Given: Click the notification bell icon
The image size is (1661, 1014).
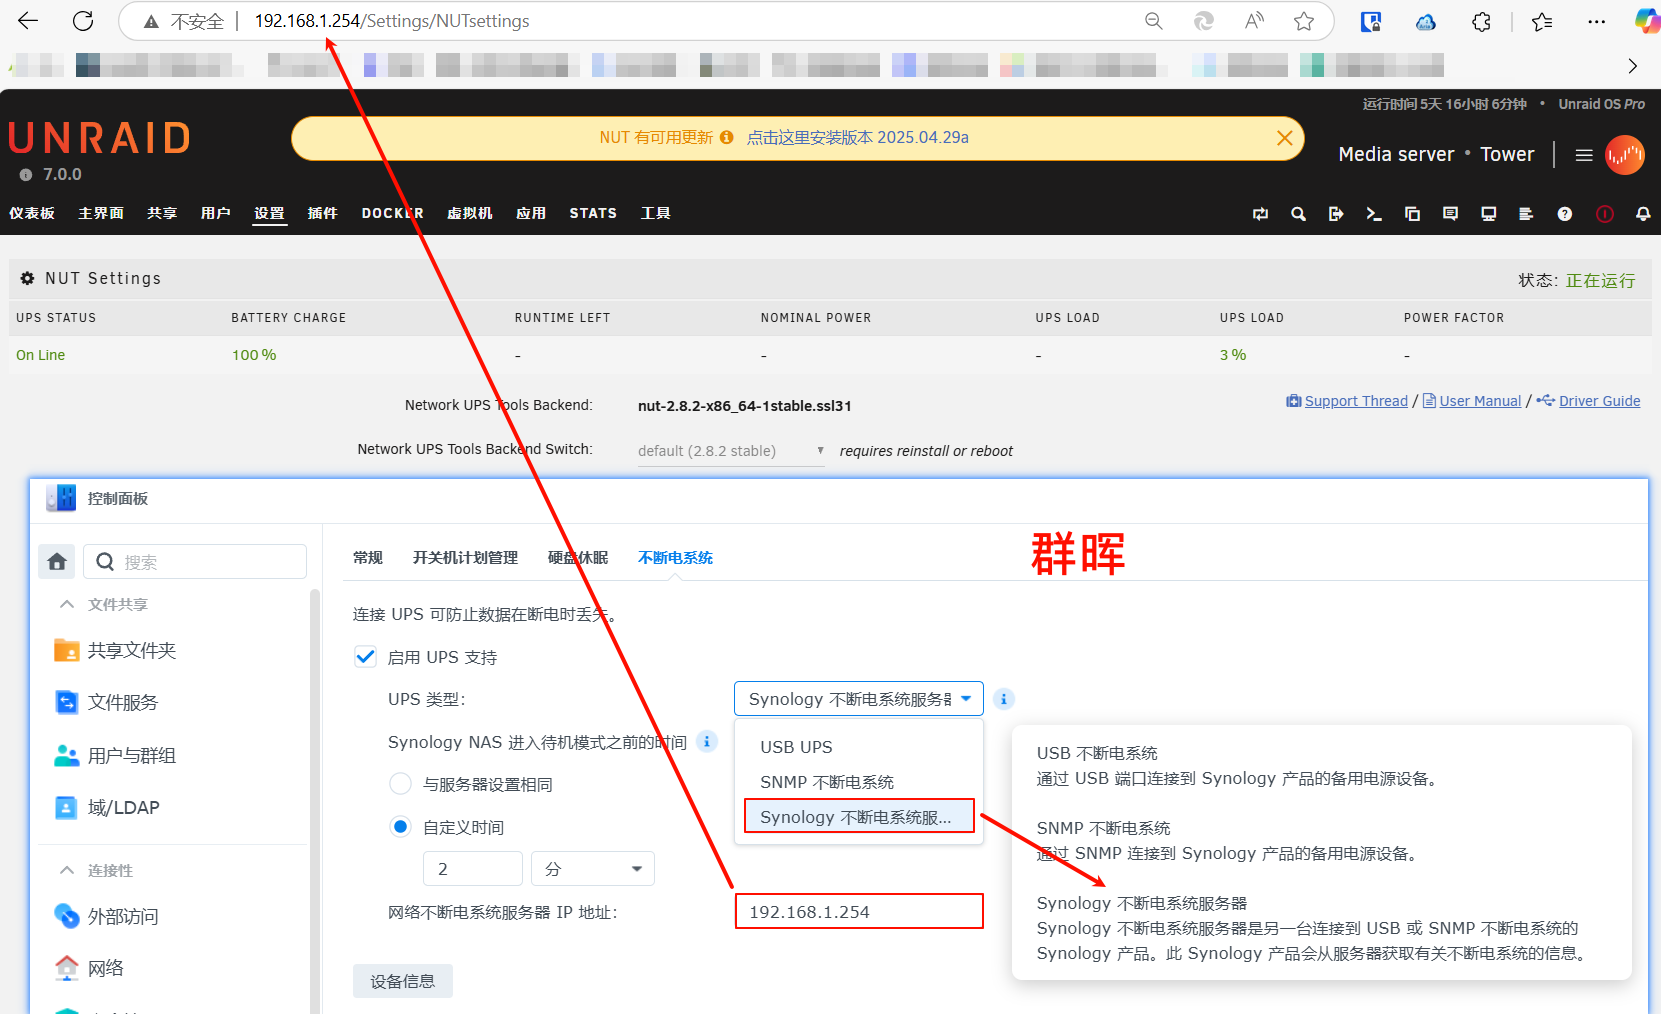Looking at the screenshot, I should pos(1642,214).
